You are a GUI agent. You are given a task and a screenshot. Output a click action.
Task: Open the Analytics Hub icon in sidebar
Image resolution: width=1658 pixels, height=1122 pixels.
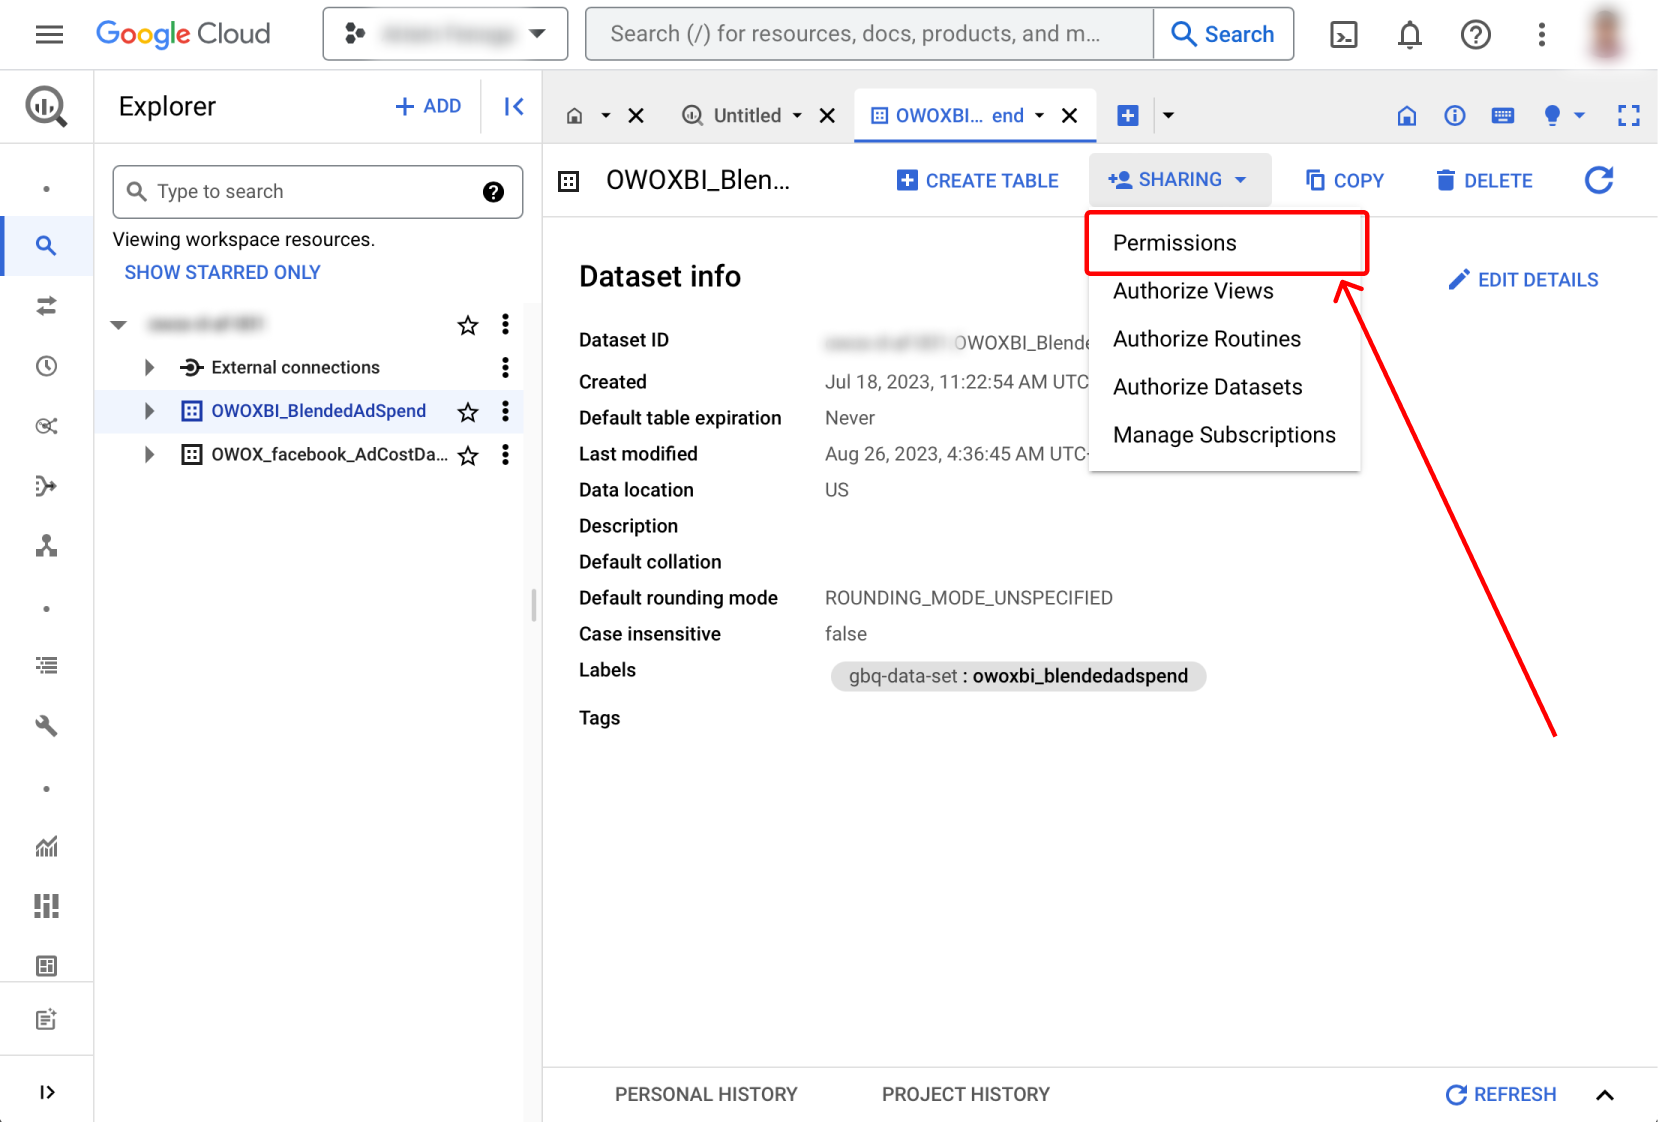click(46, 426)
